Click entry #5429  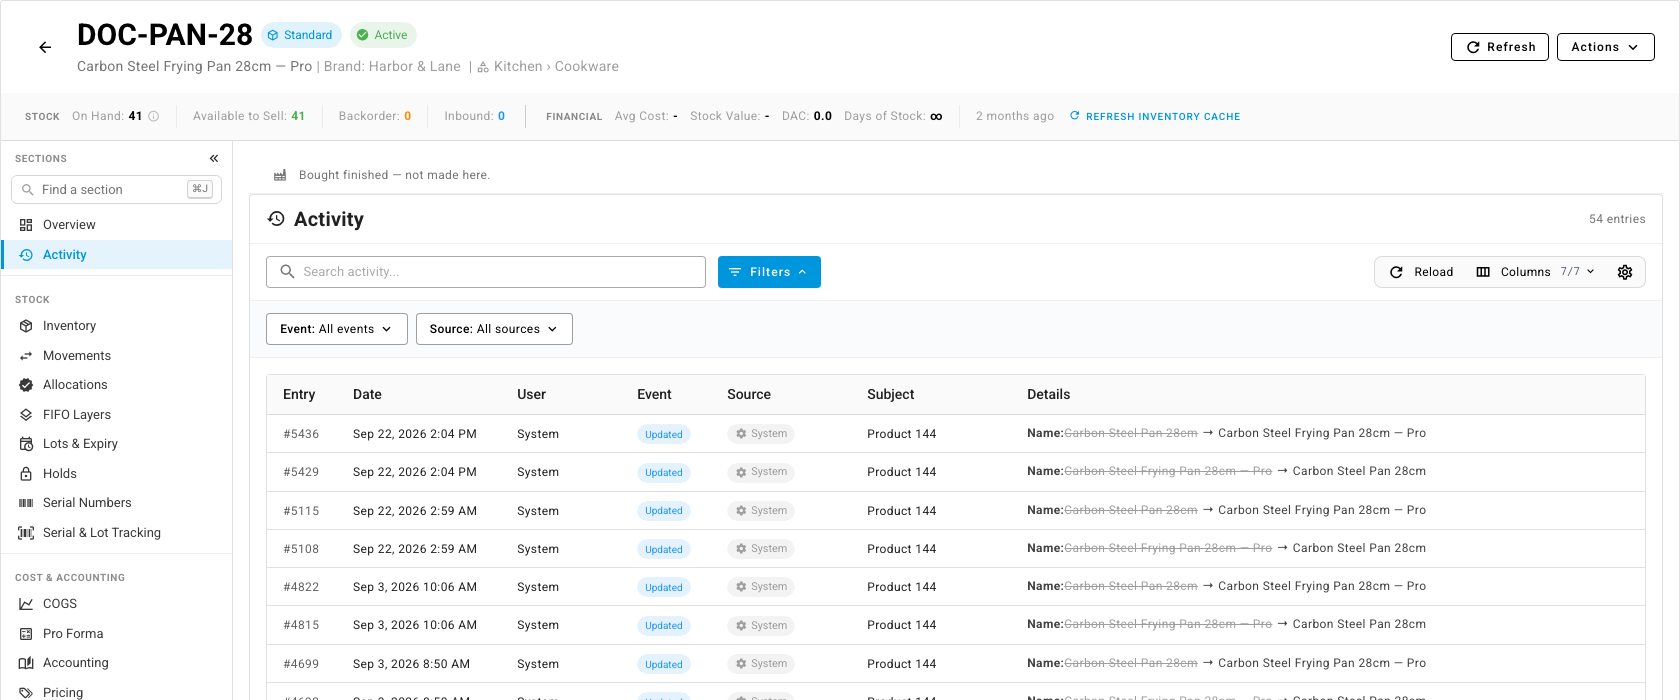tap(301, 472)
